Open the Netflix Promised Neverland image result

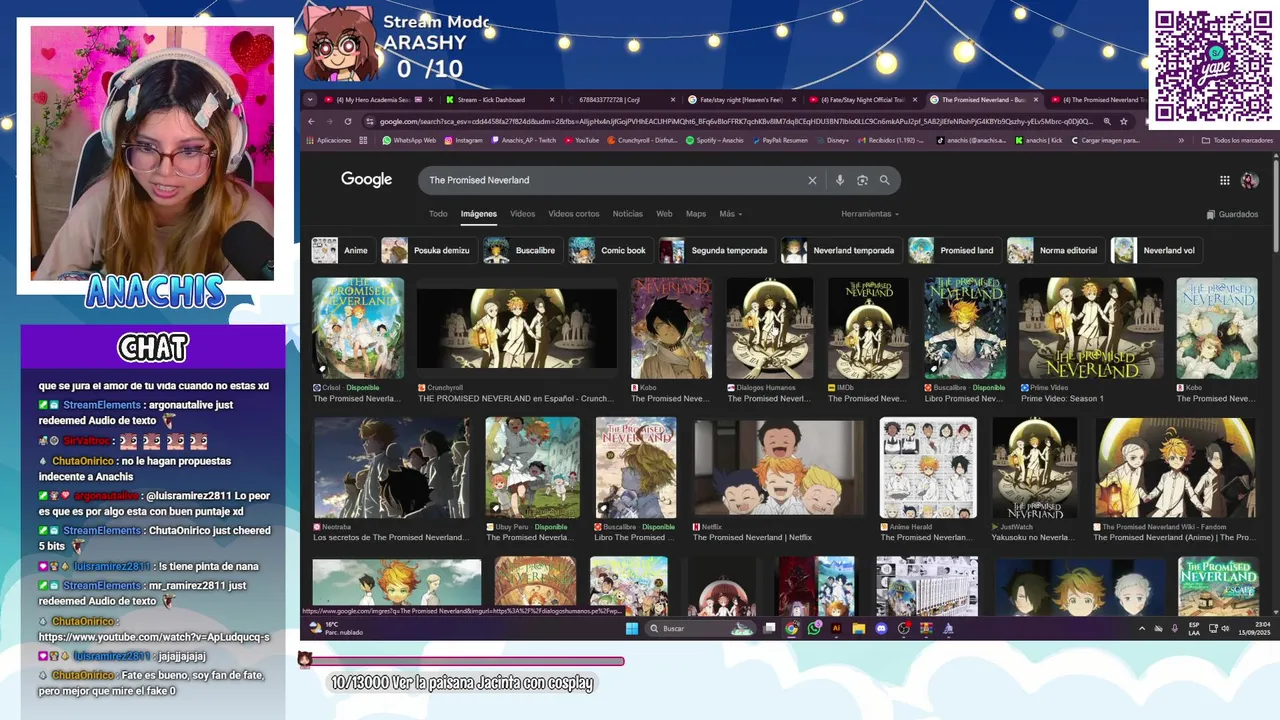(x=779, y=468)
